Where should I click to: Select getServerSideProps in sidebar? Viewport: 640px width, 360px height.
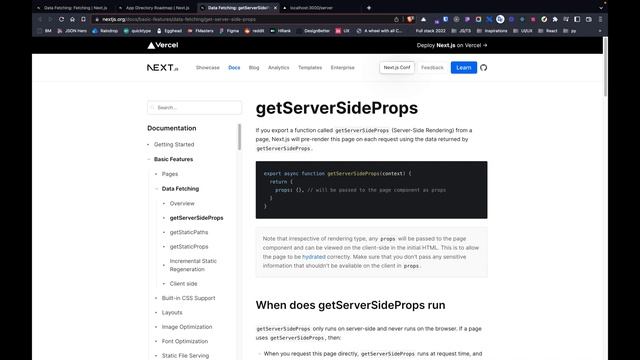196,218
